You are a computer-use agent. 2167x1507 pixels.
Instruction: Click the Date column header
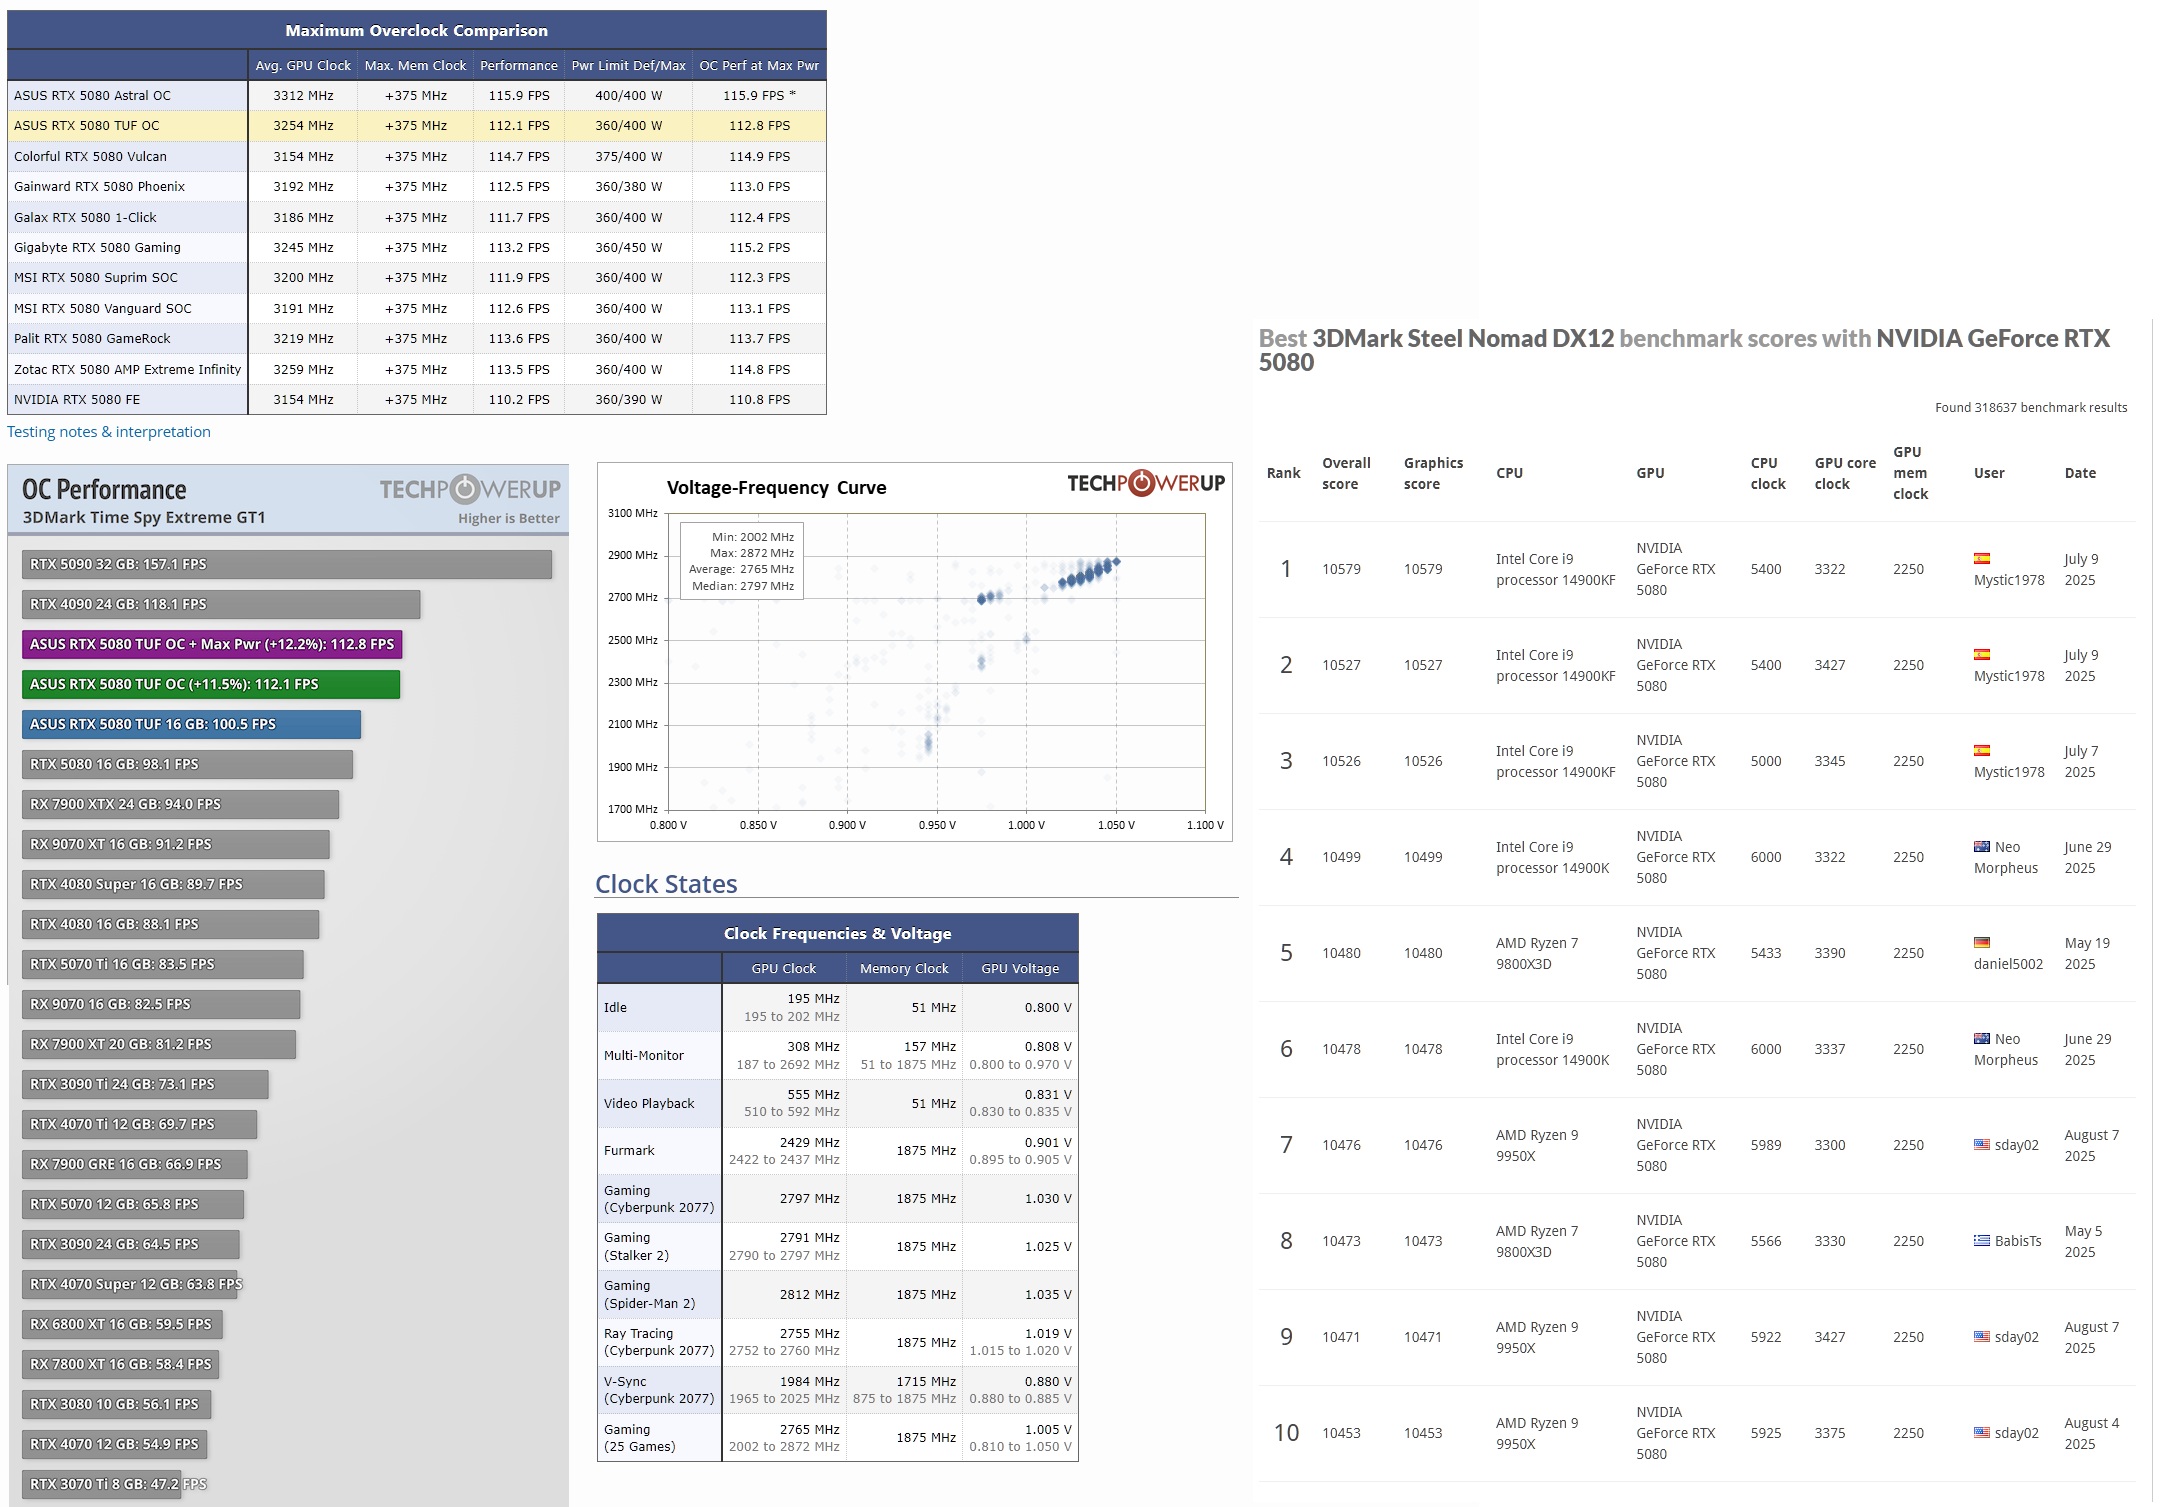[2080, 473]
